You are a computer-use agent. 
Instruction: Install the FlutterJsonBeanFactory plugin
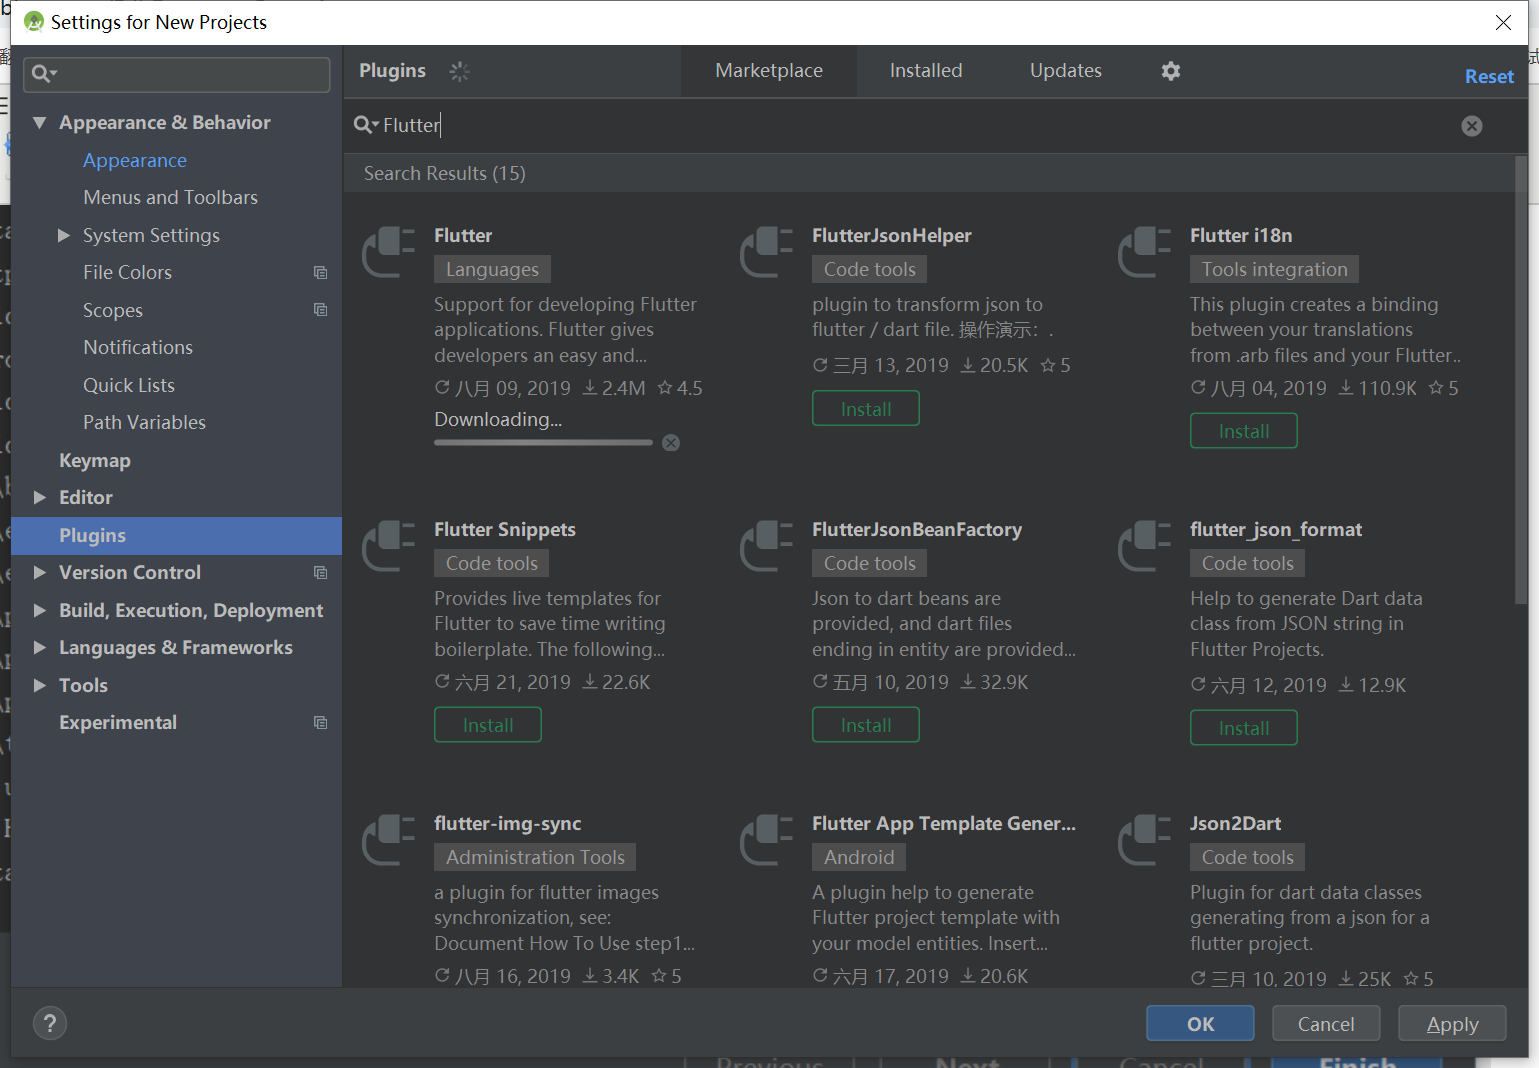click(x=866, y=725)
